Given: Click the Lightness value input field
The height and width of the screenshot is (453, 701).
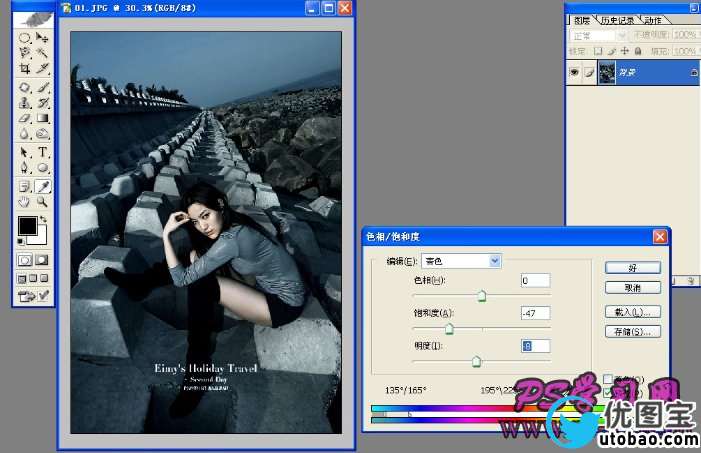Looking at the screenshot, I should [x=536, y=346].
